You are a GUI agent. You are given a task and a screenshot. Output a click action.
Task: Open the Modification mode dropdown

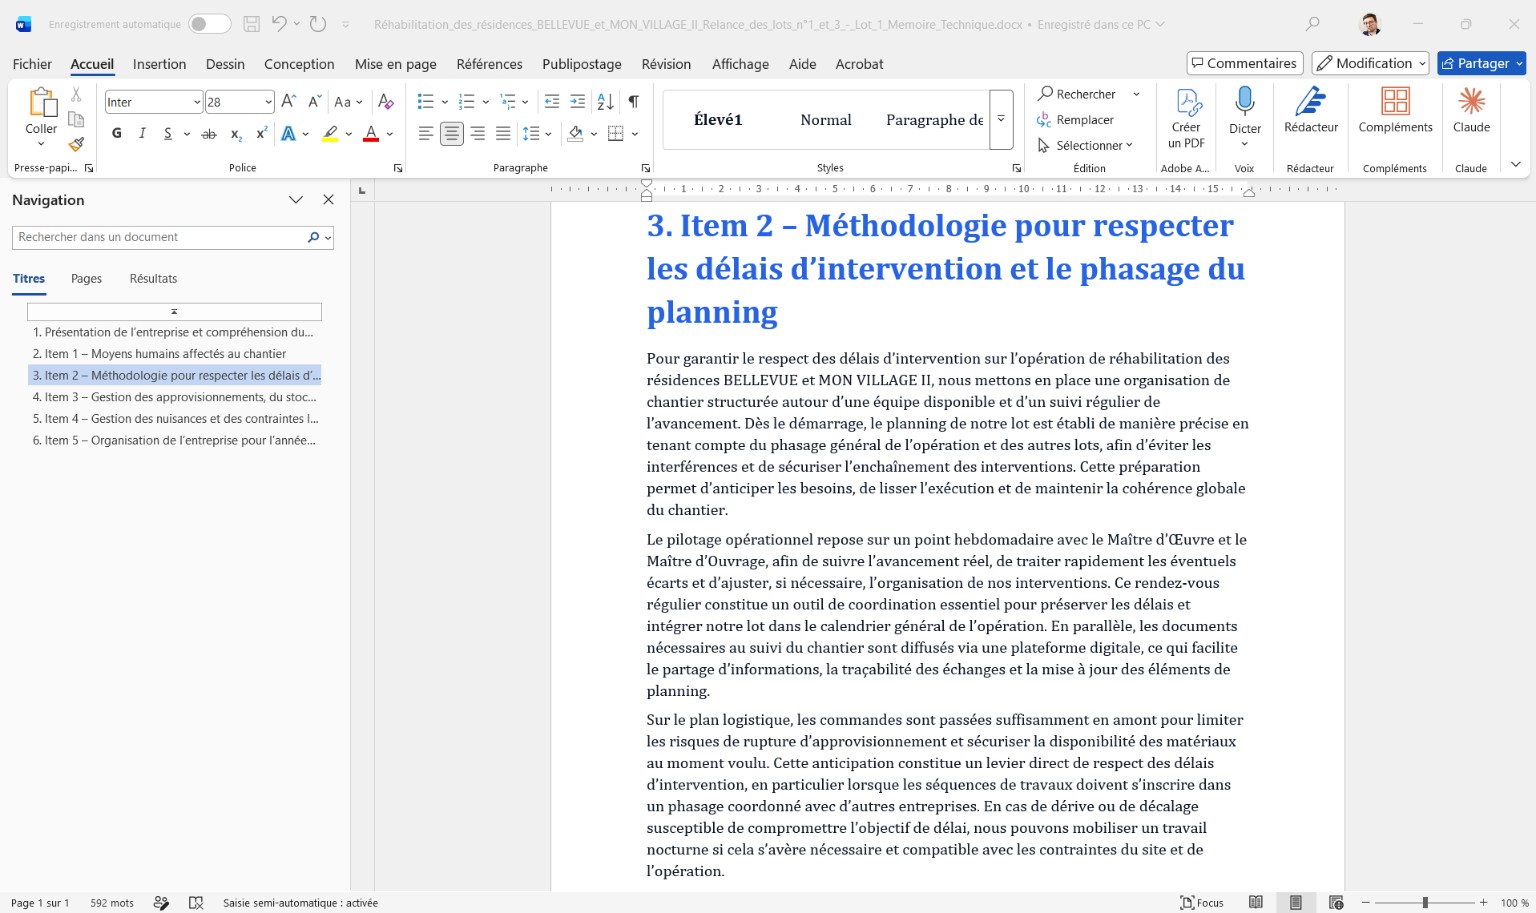1370,63
